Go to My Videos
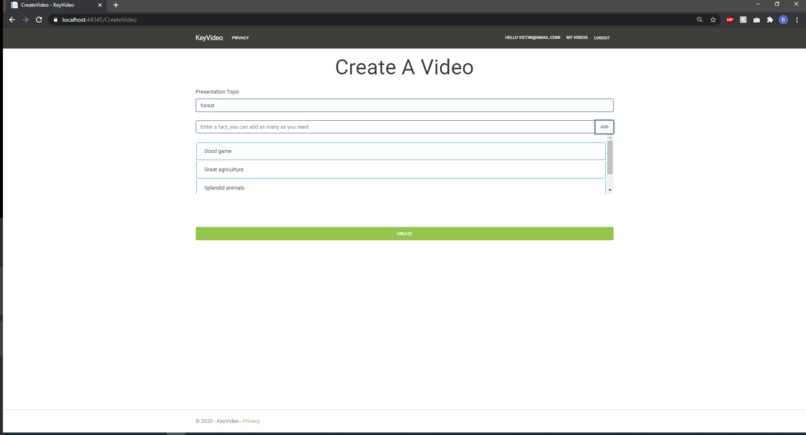This screenshot has width=806, height=435. pos(577,38)
